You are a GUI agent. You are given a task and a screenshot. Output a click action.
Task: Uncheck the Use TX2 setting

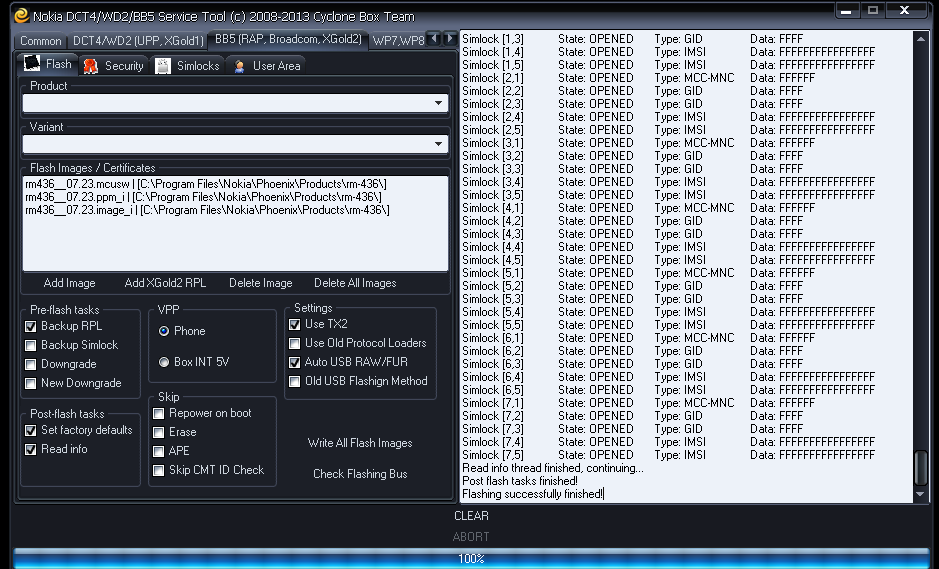(x=295, y=324)
